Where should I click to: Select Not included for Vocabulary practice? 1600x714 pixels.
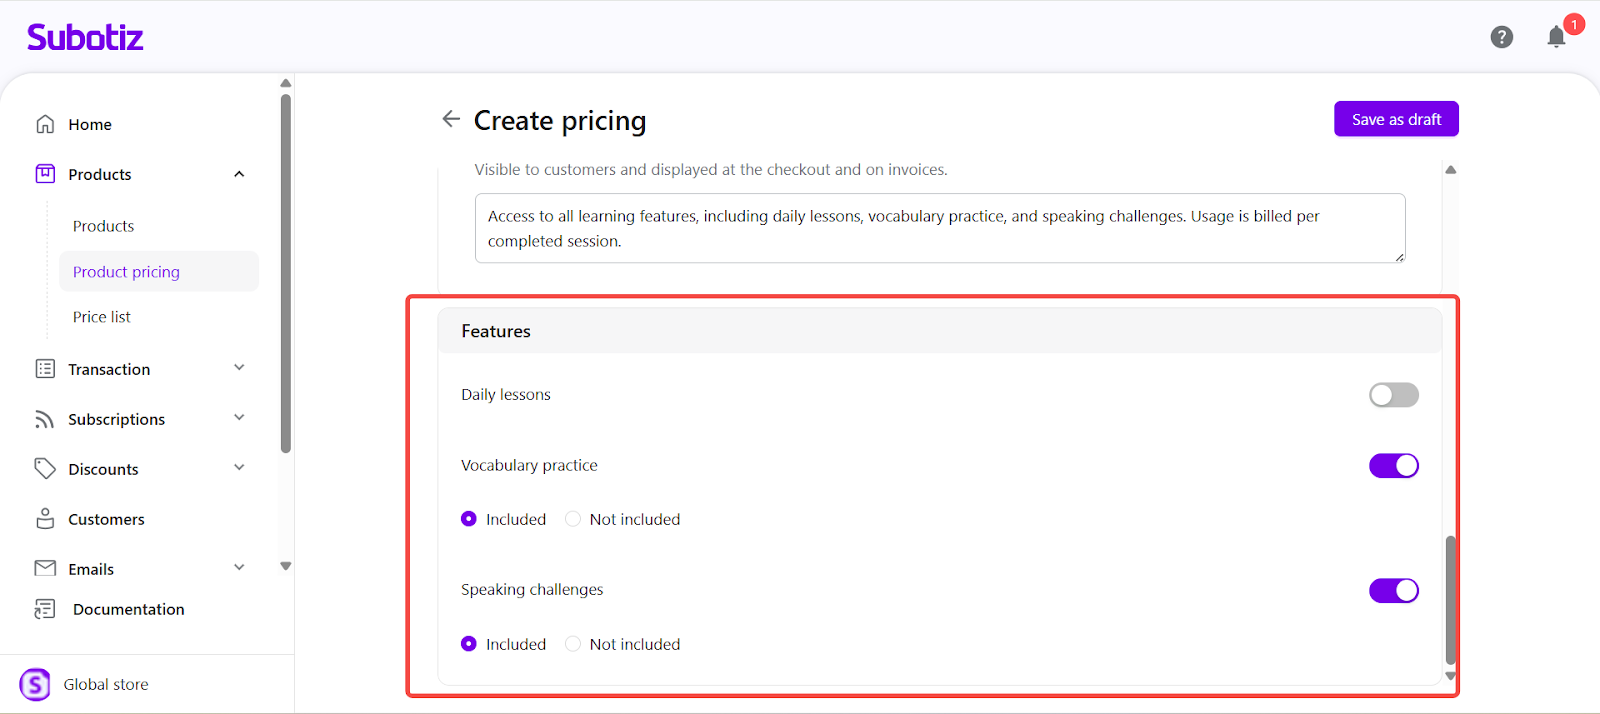point(573,519)
